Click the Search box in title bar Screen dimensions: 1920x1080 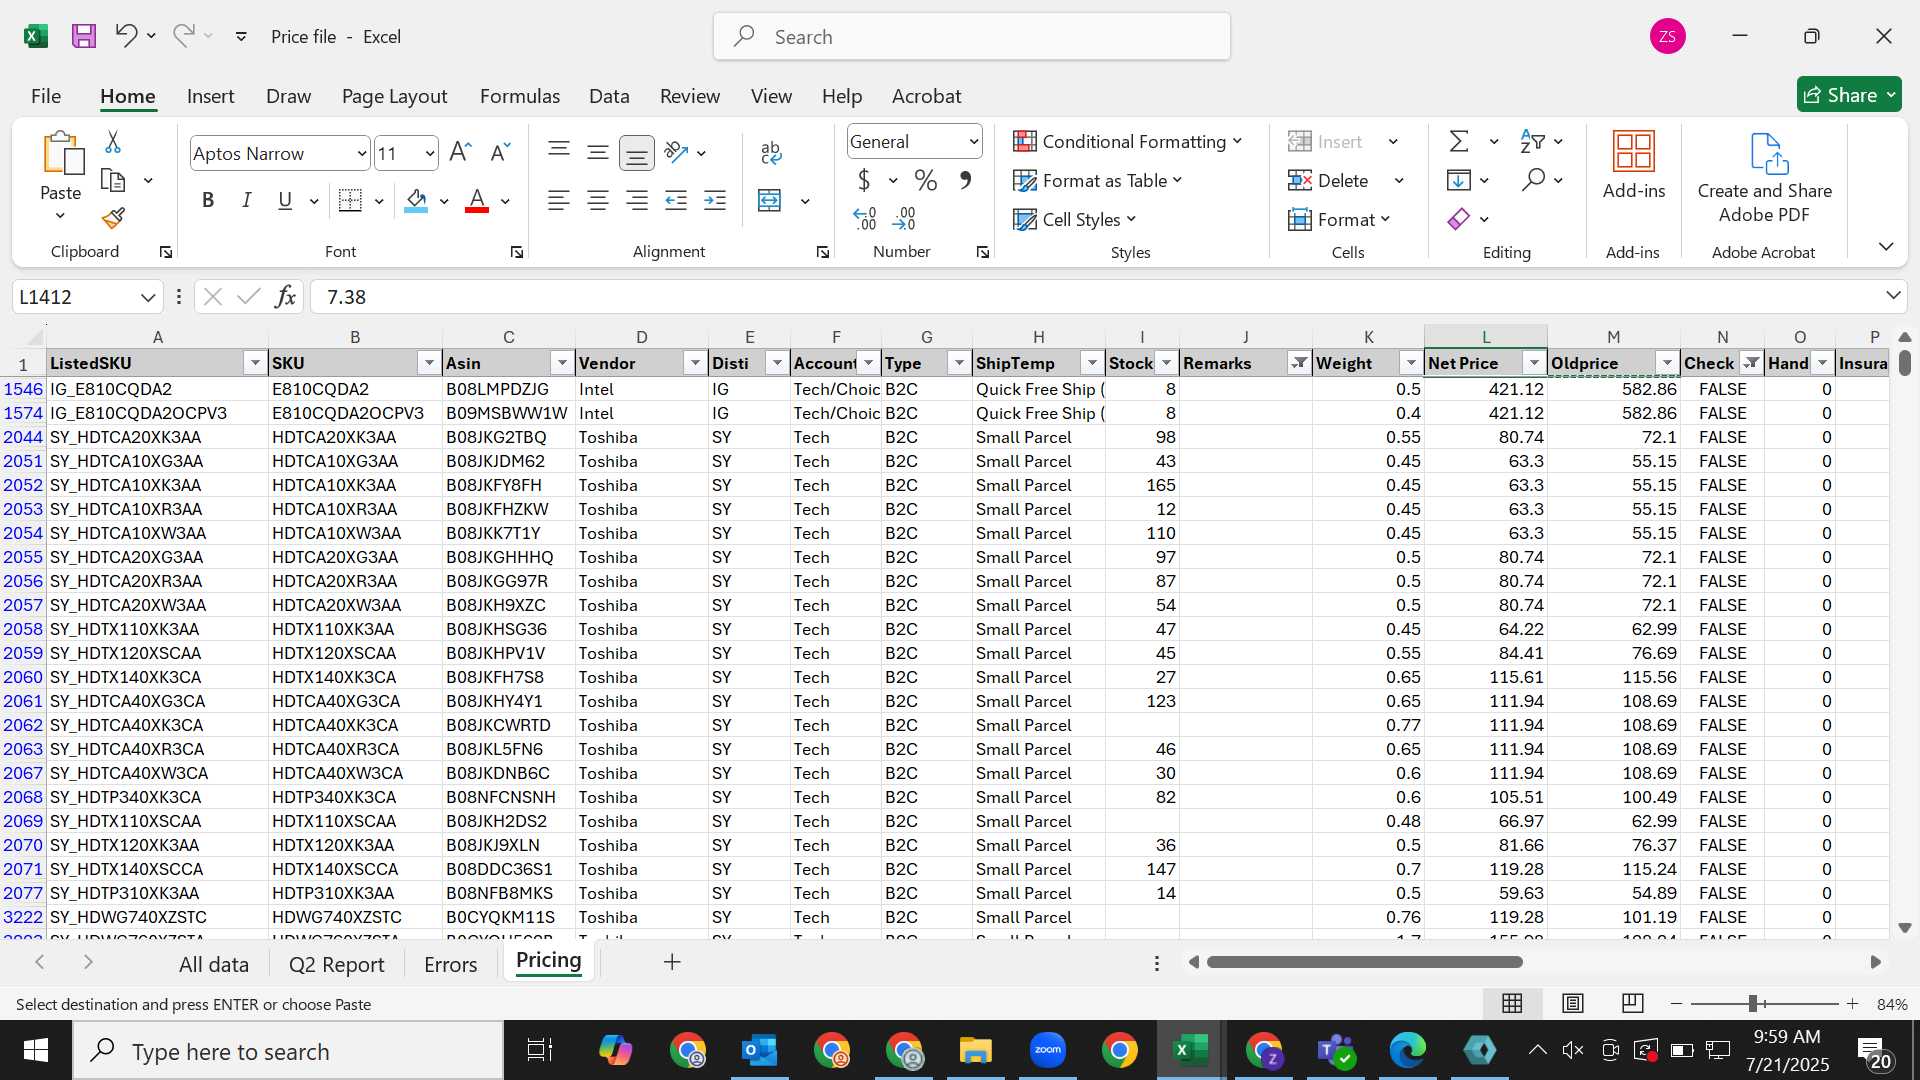(x=972, y=37)
